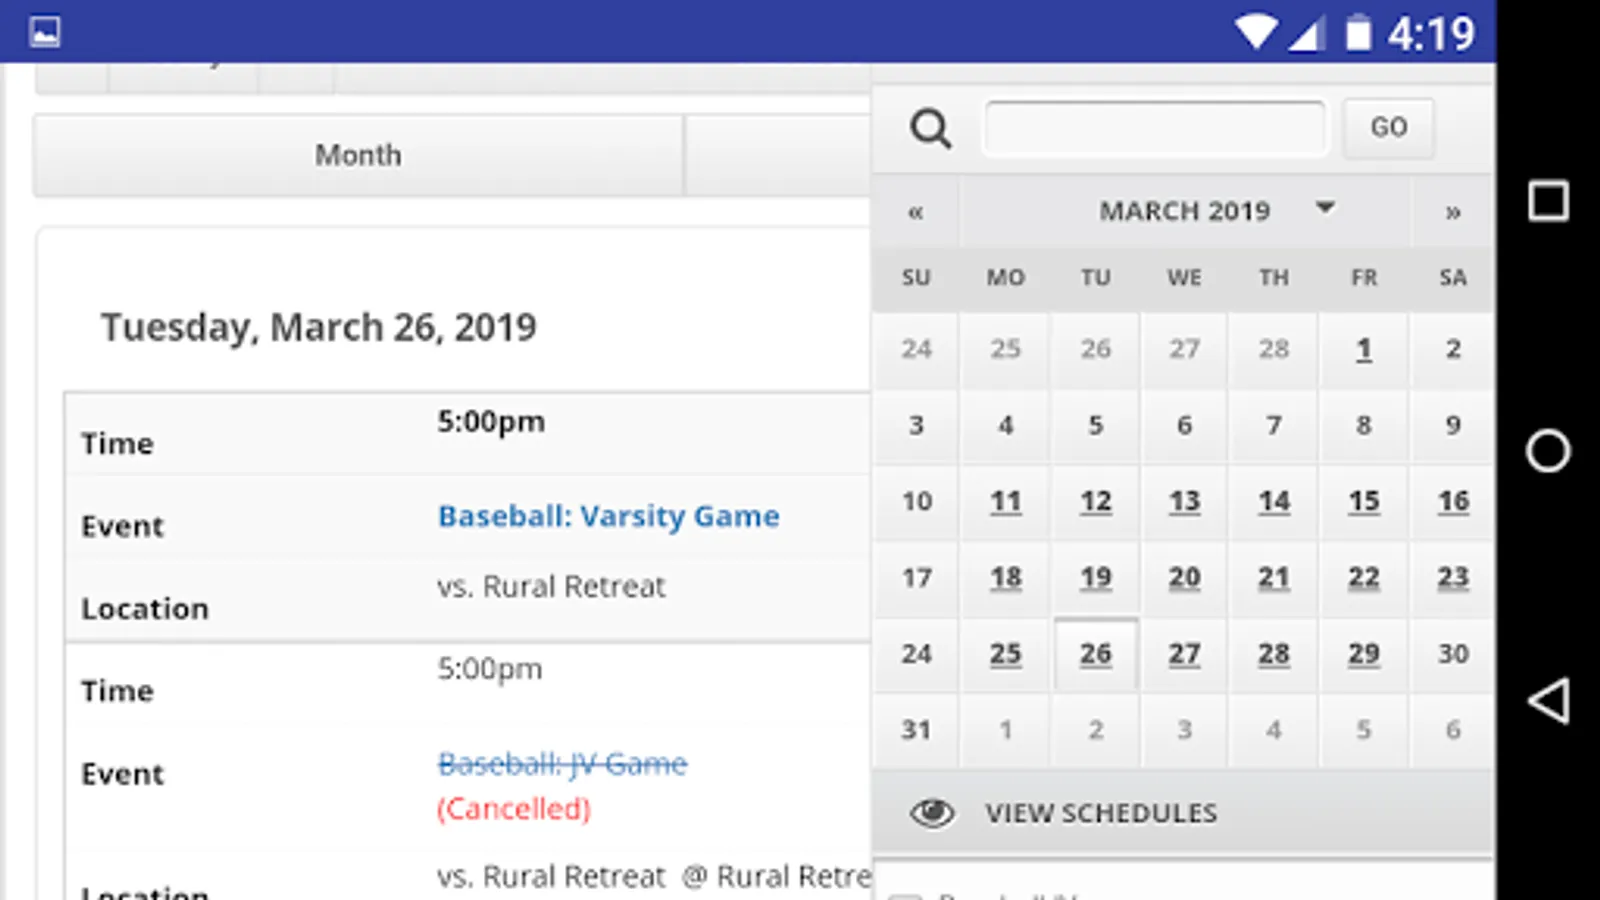Expand the March 2019 month dropdown
The image size is (1600, 900).
coord(1325,208)
